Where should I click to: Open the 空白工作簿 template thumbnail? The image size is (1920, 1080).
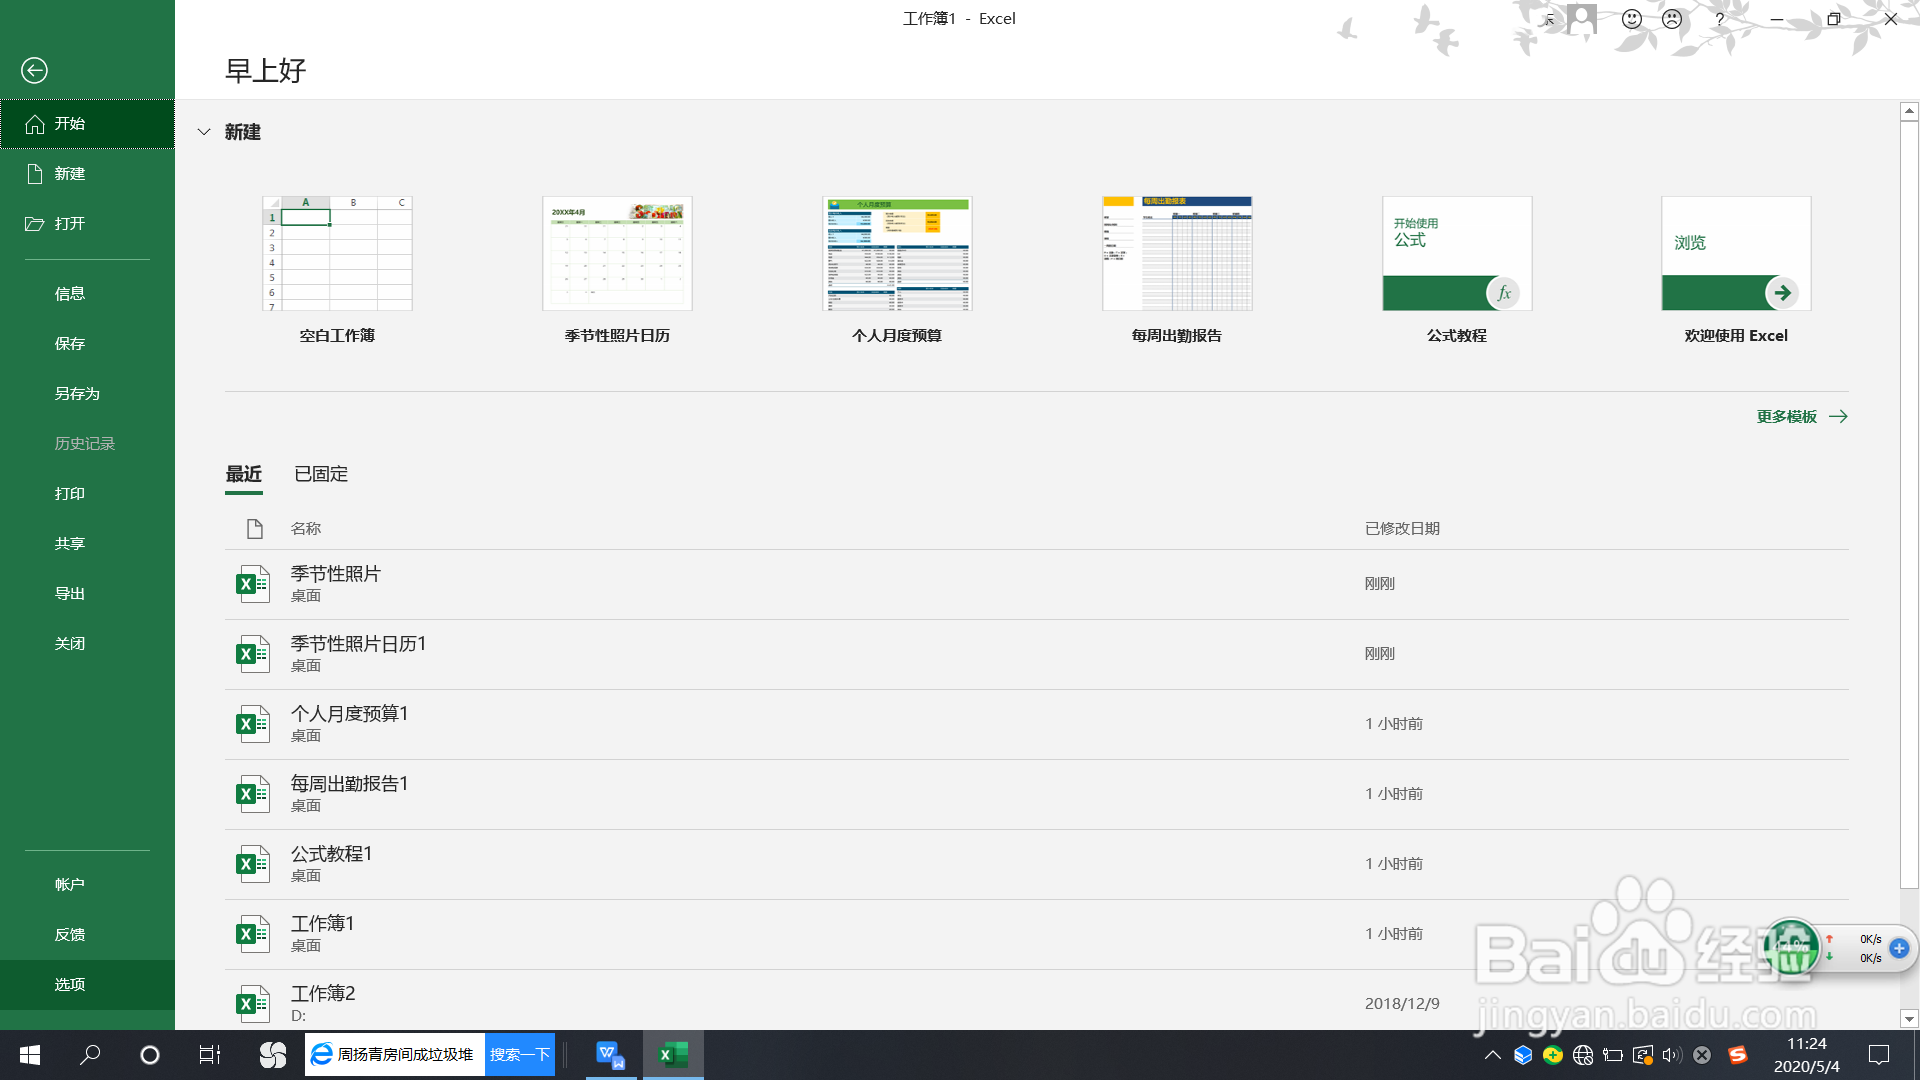[x=337, y=254]
